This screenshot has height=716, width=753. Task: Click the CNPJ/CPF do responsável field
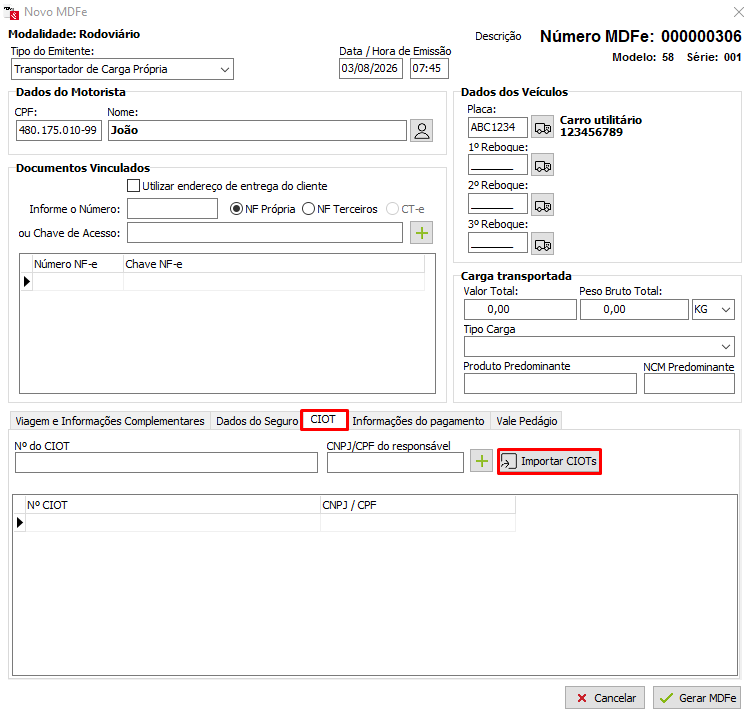click(395, 463)
